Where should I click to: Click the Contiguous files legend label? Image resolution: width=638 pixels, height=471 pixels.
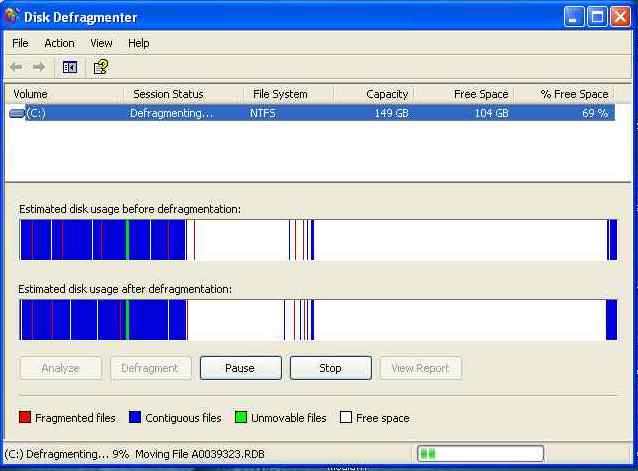tap(183, 418)
